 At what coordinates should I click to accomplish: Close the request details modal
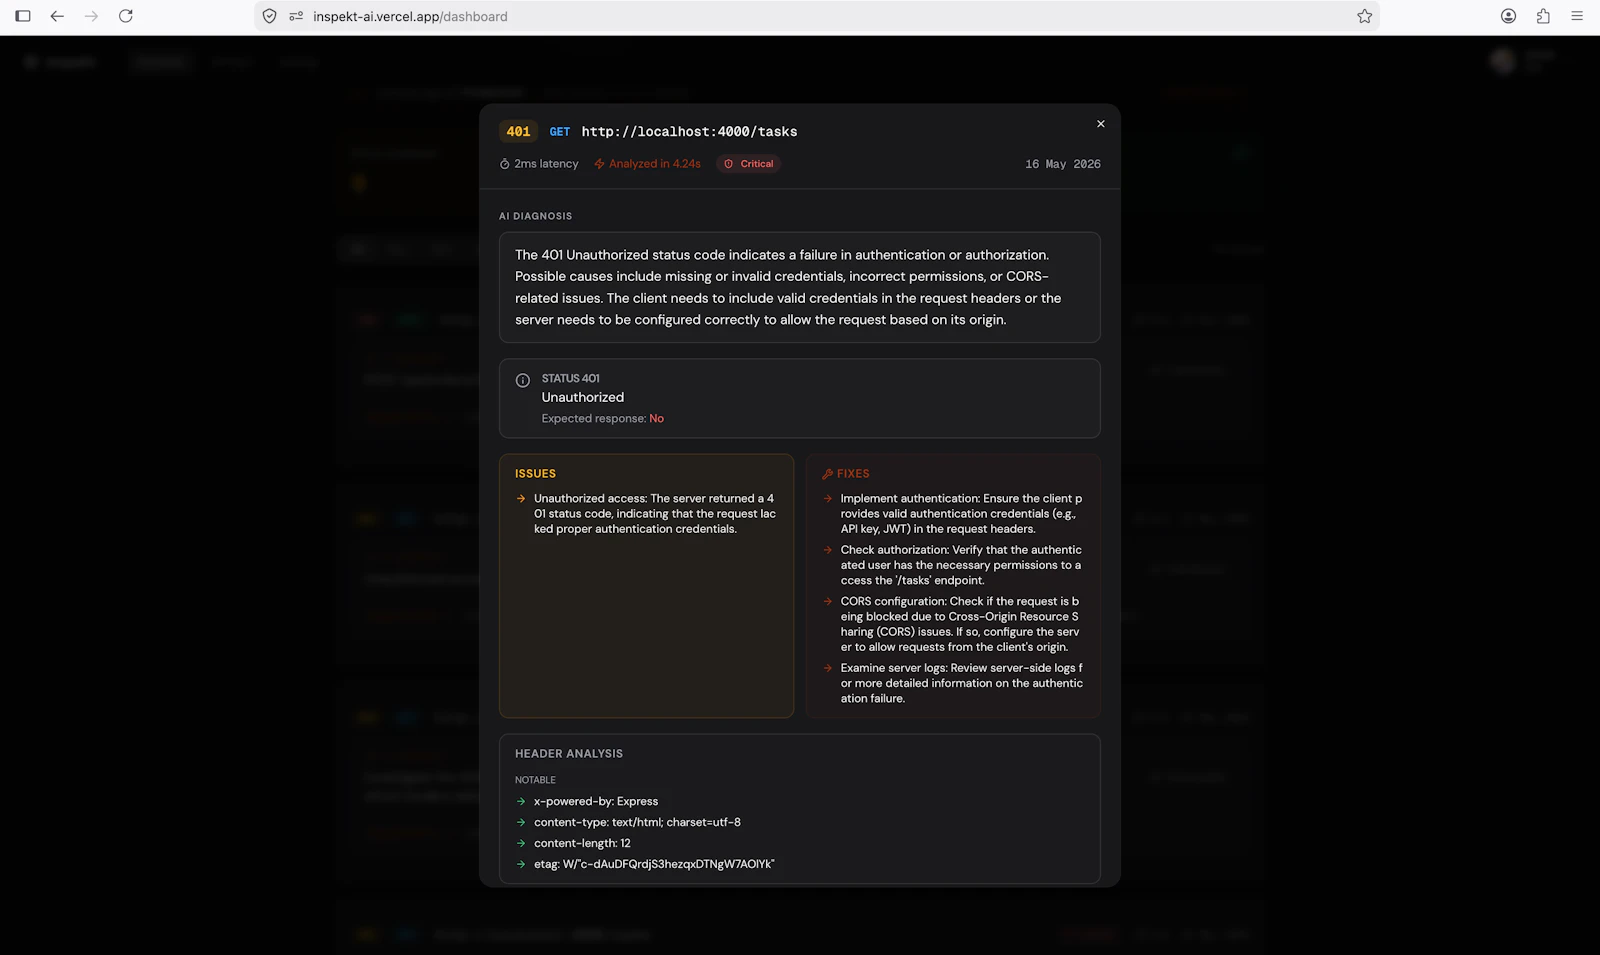(x=1100, y=124)
